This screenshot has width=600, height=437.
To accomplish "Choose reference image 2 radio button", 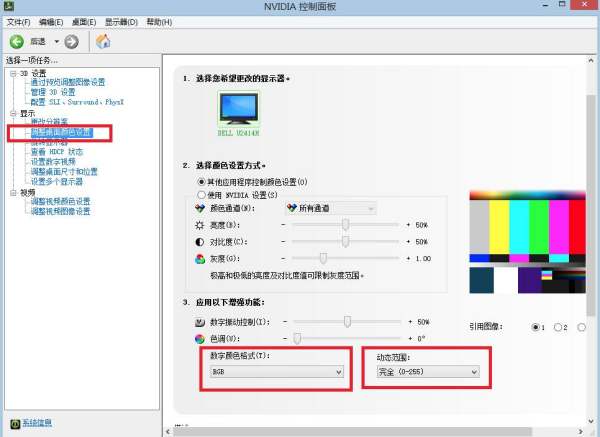I will [558, 327].
